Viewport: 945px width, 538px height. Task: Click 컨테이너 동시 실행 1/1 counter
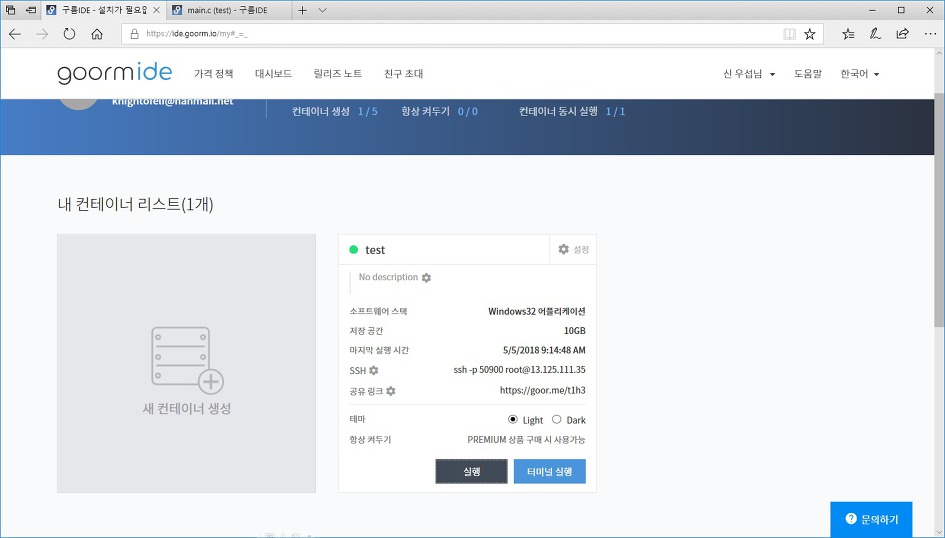pos(572,111)
